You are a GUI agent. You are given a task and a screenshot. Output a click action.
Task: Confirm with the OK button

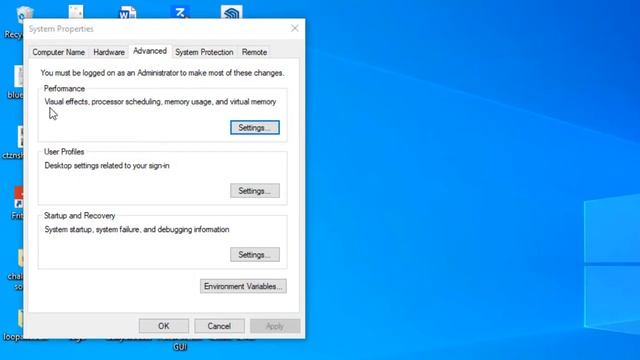click(164, 326)
